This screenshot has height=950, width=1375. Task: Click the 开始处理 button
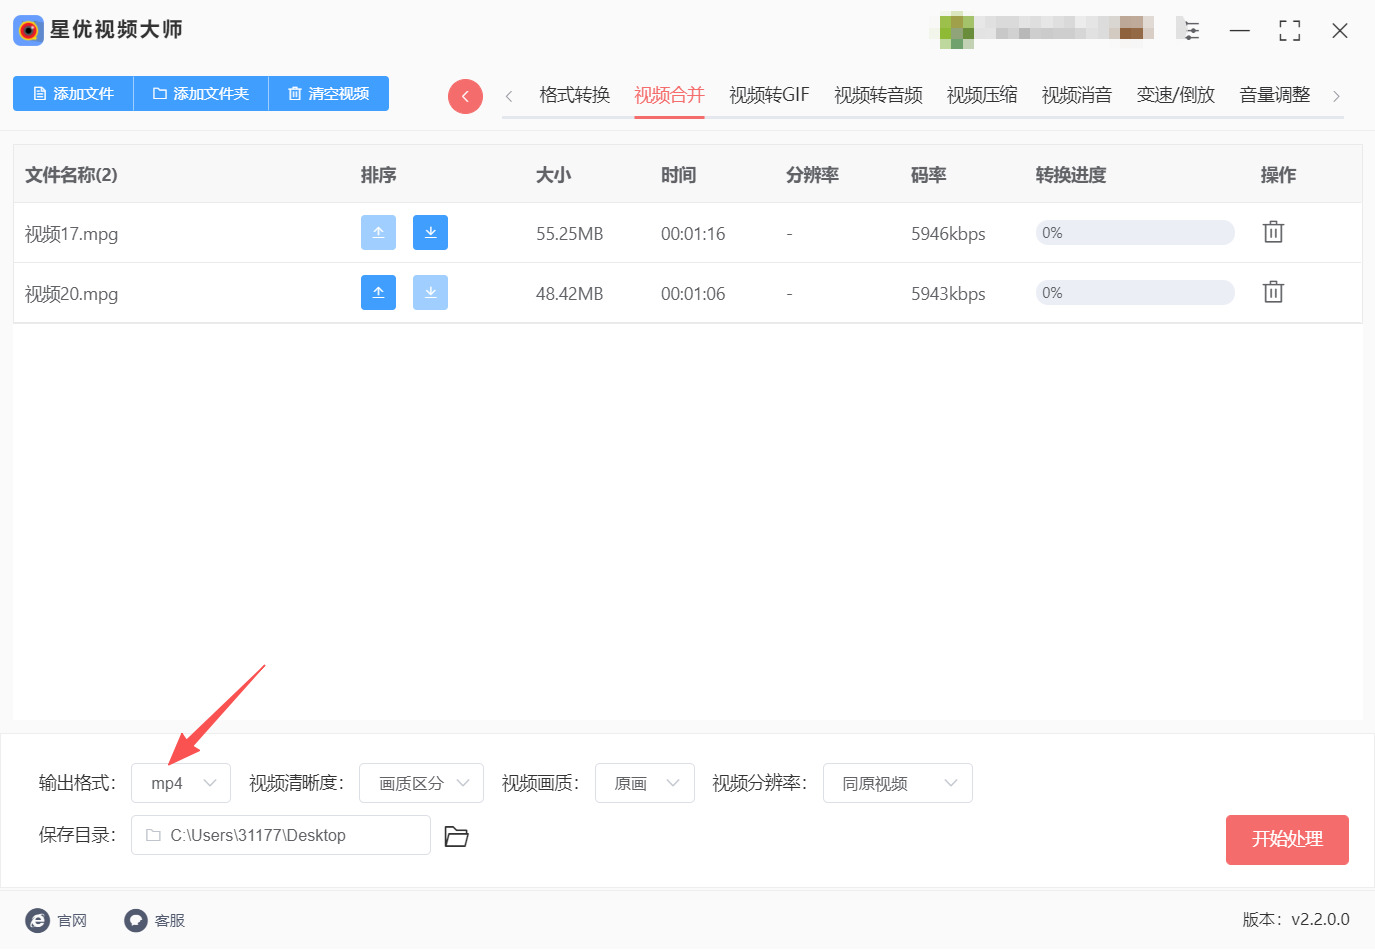1287,839
